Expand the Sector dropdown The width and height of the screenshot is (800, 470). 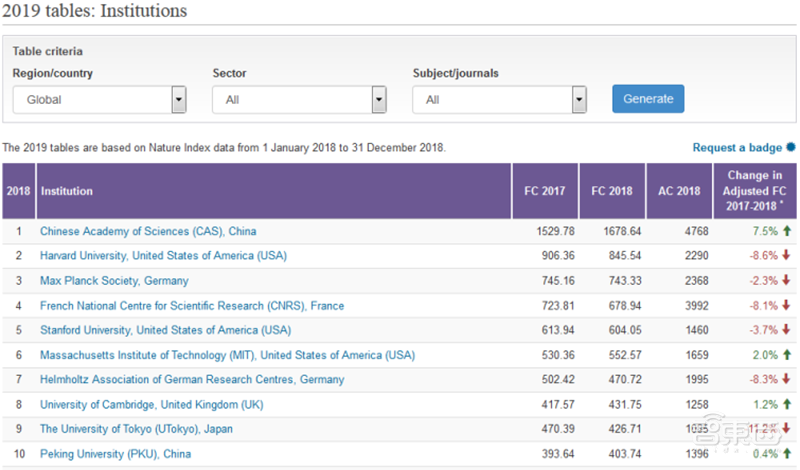pos(299,100)
